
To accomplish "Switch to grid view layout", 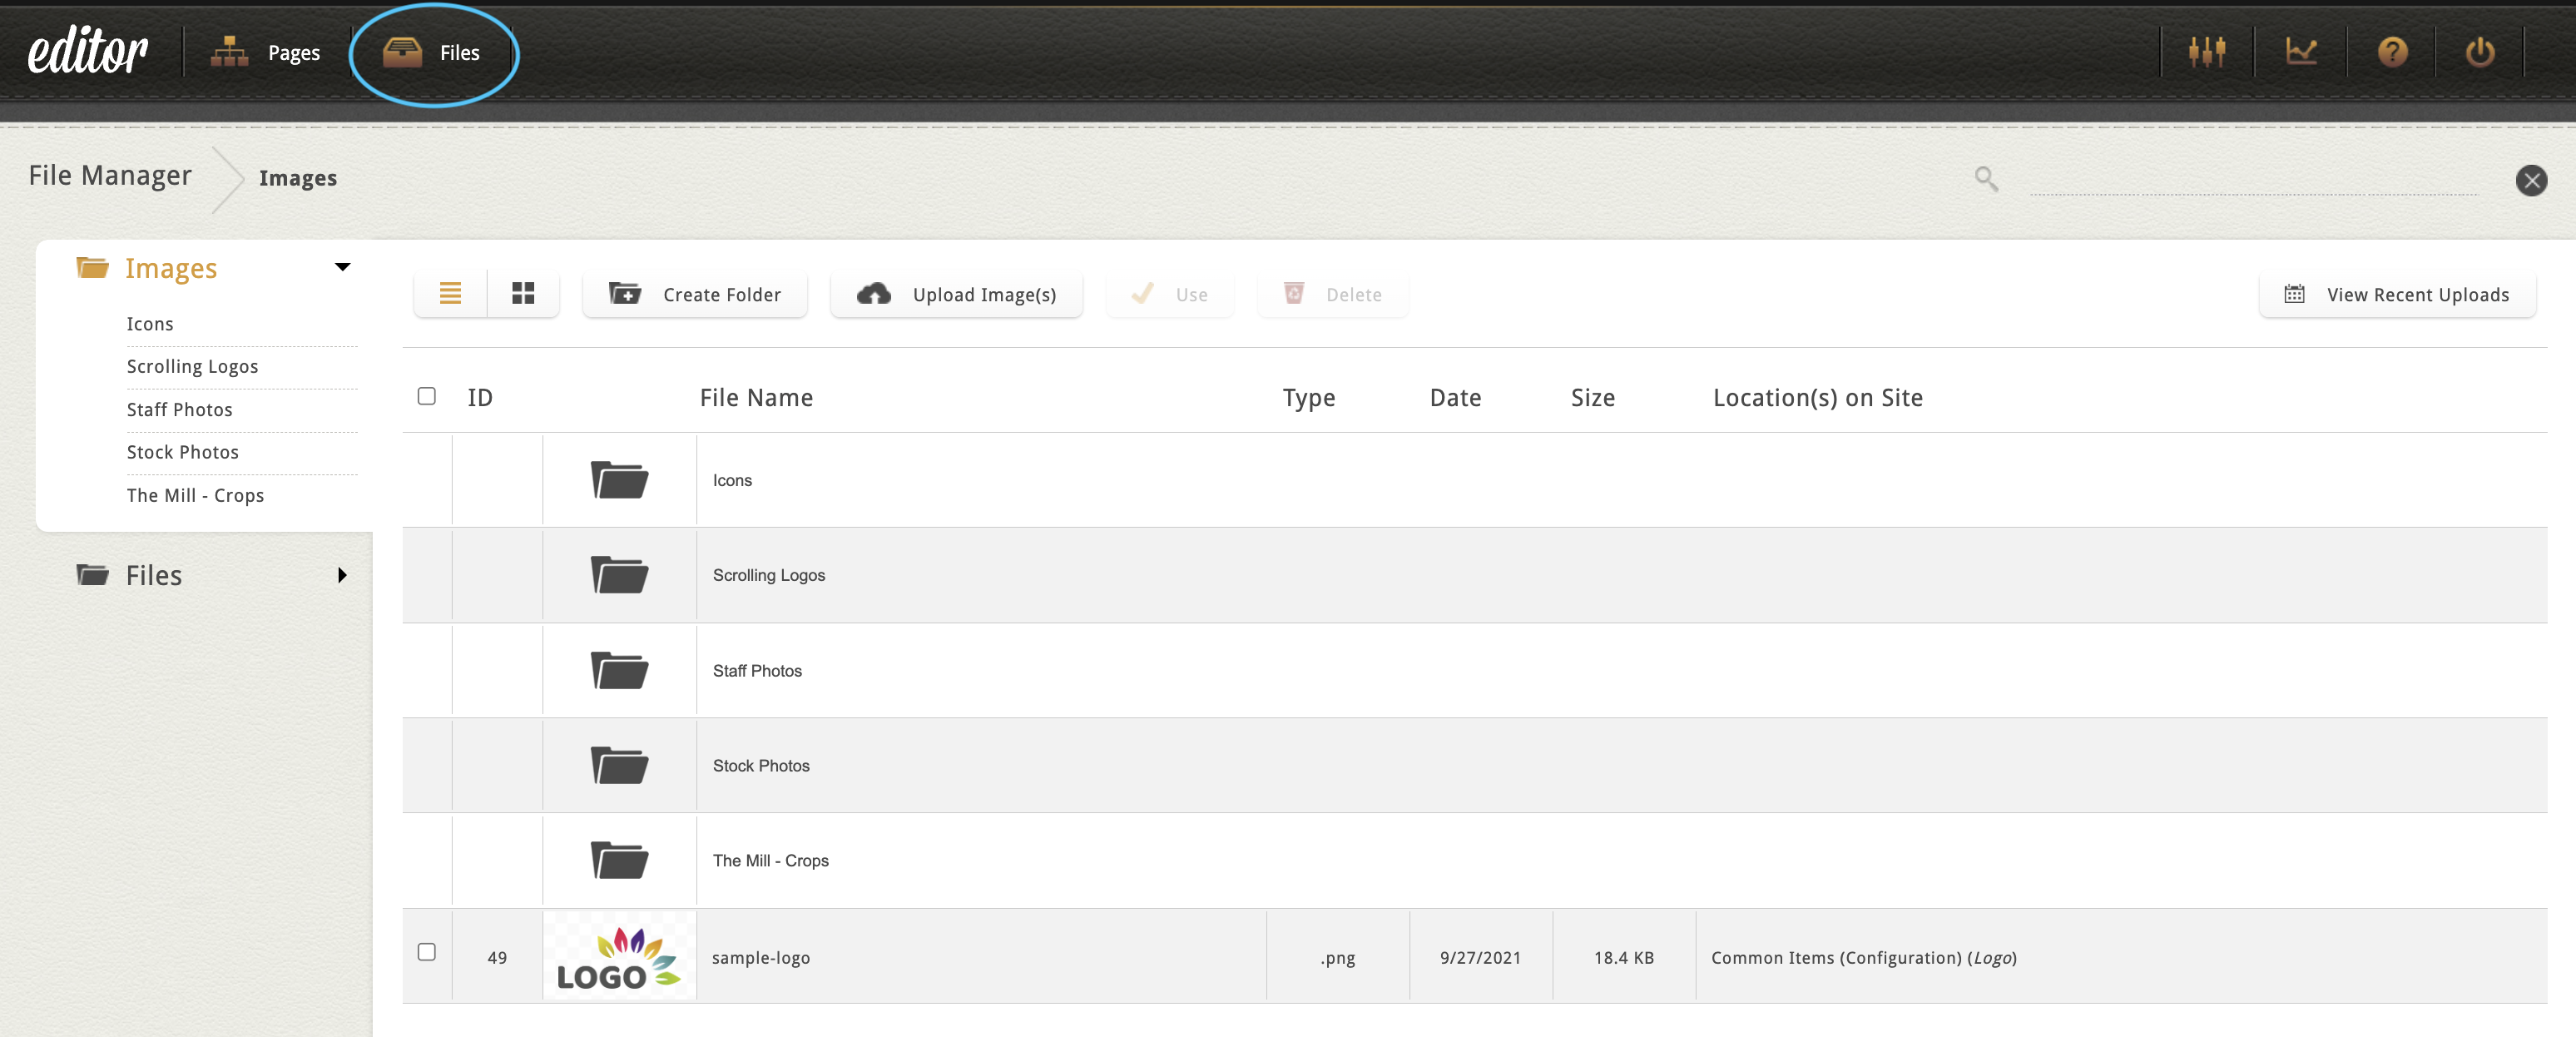I will coord(522,294).
